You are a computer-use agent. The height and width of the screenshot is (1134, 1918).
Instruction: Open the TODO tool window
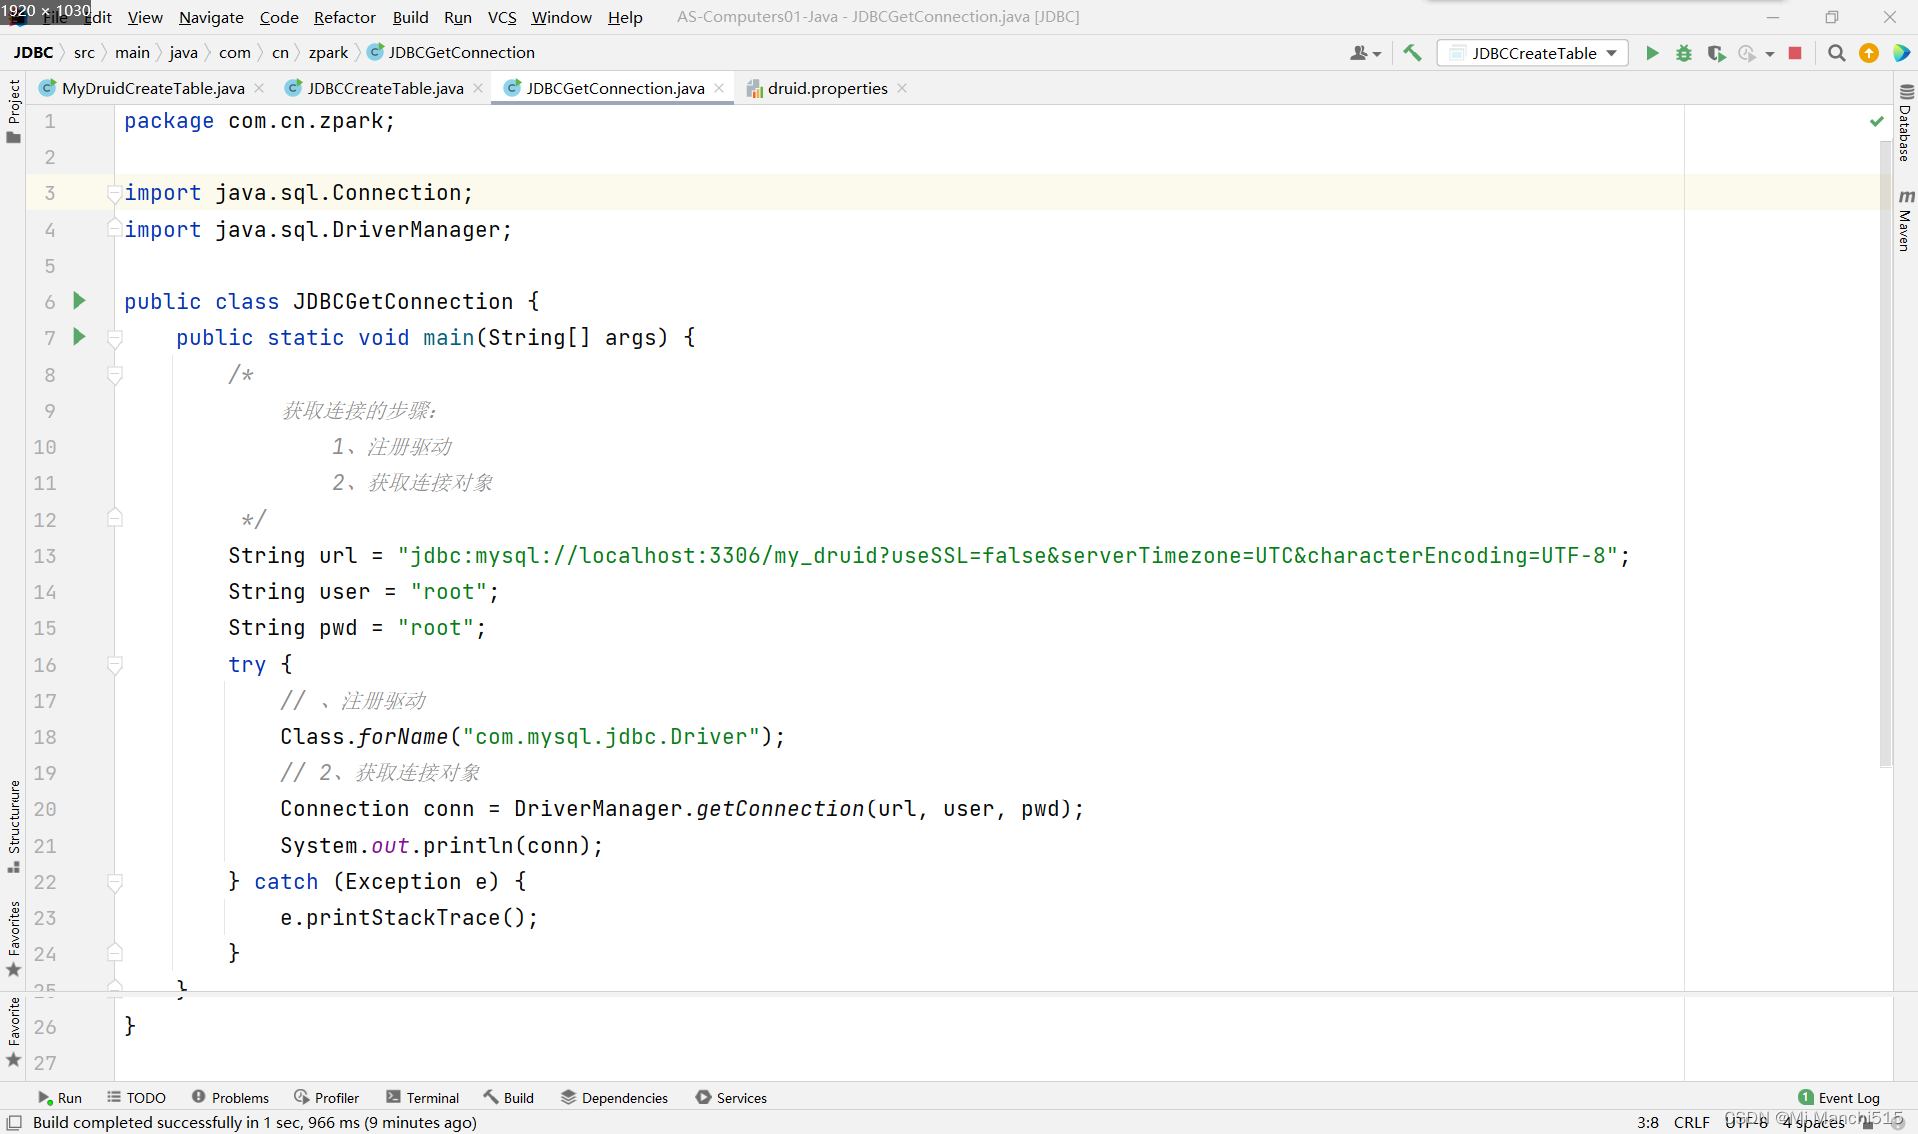tap(137, 1097)
